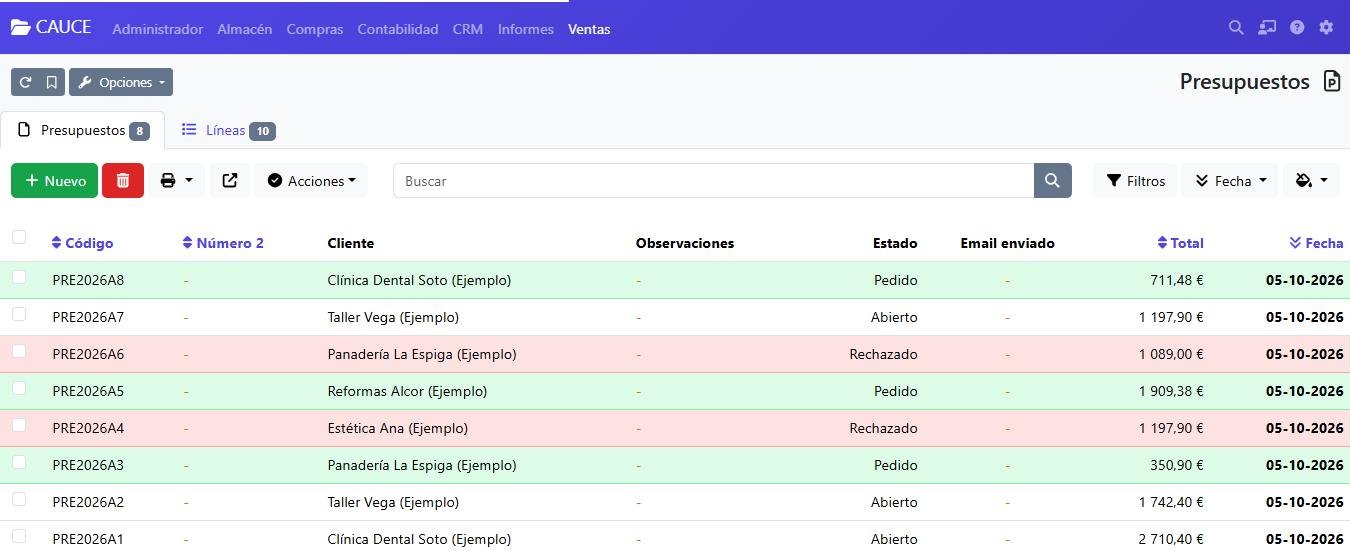Open the Filtros button

coord(1135,181)
